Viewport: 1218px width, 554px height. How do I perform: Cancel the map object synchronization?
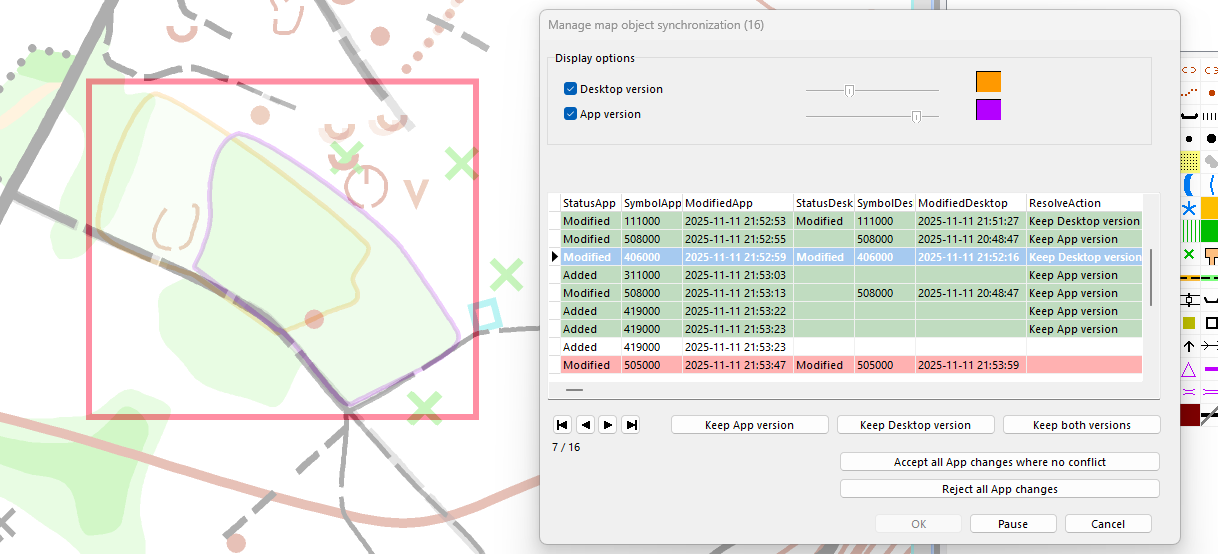click(1108, 524)
